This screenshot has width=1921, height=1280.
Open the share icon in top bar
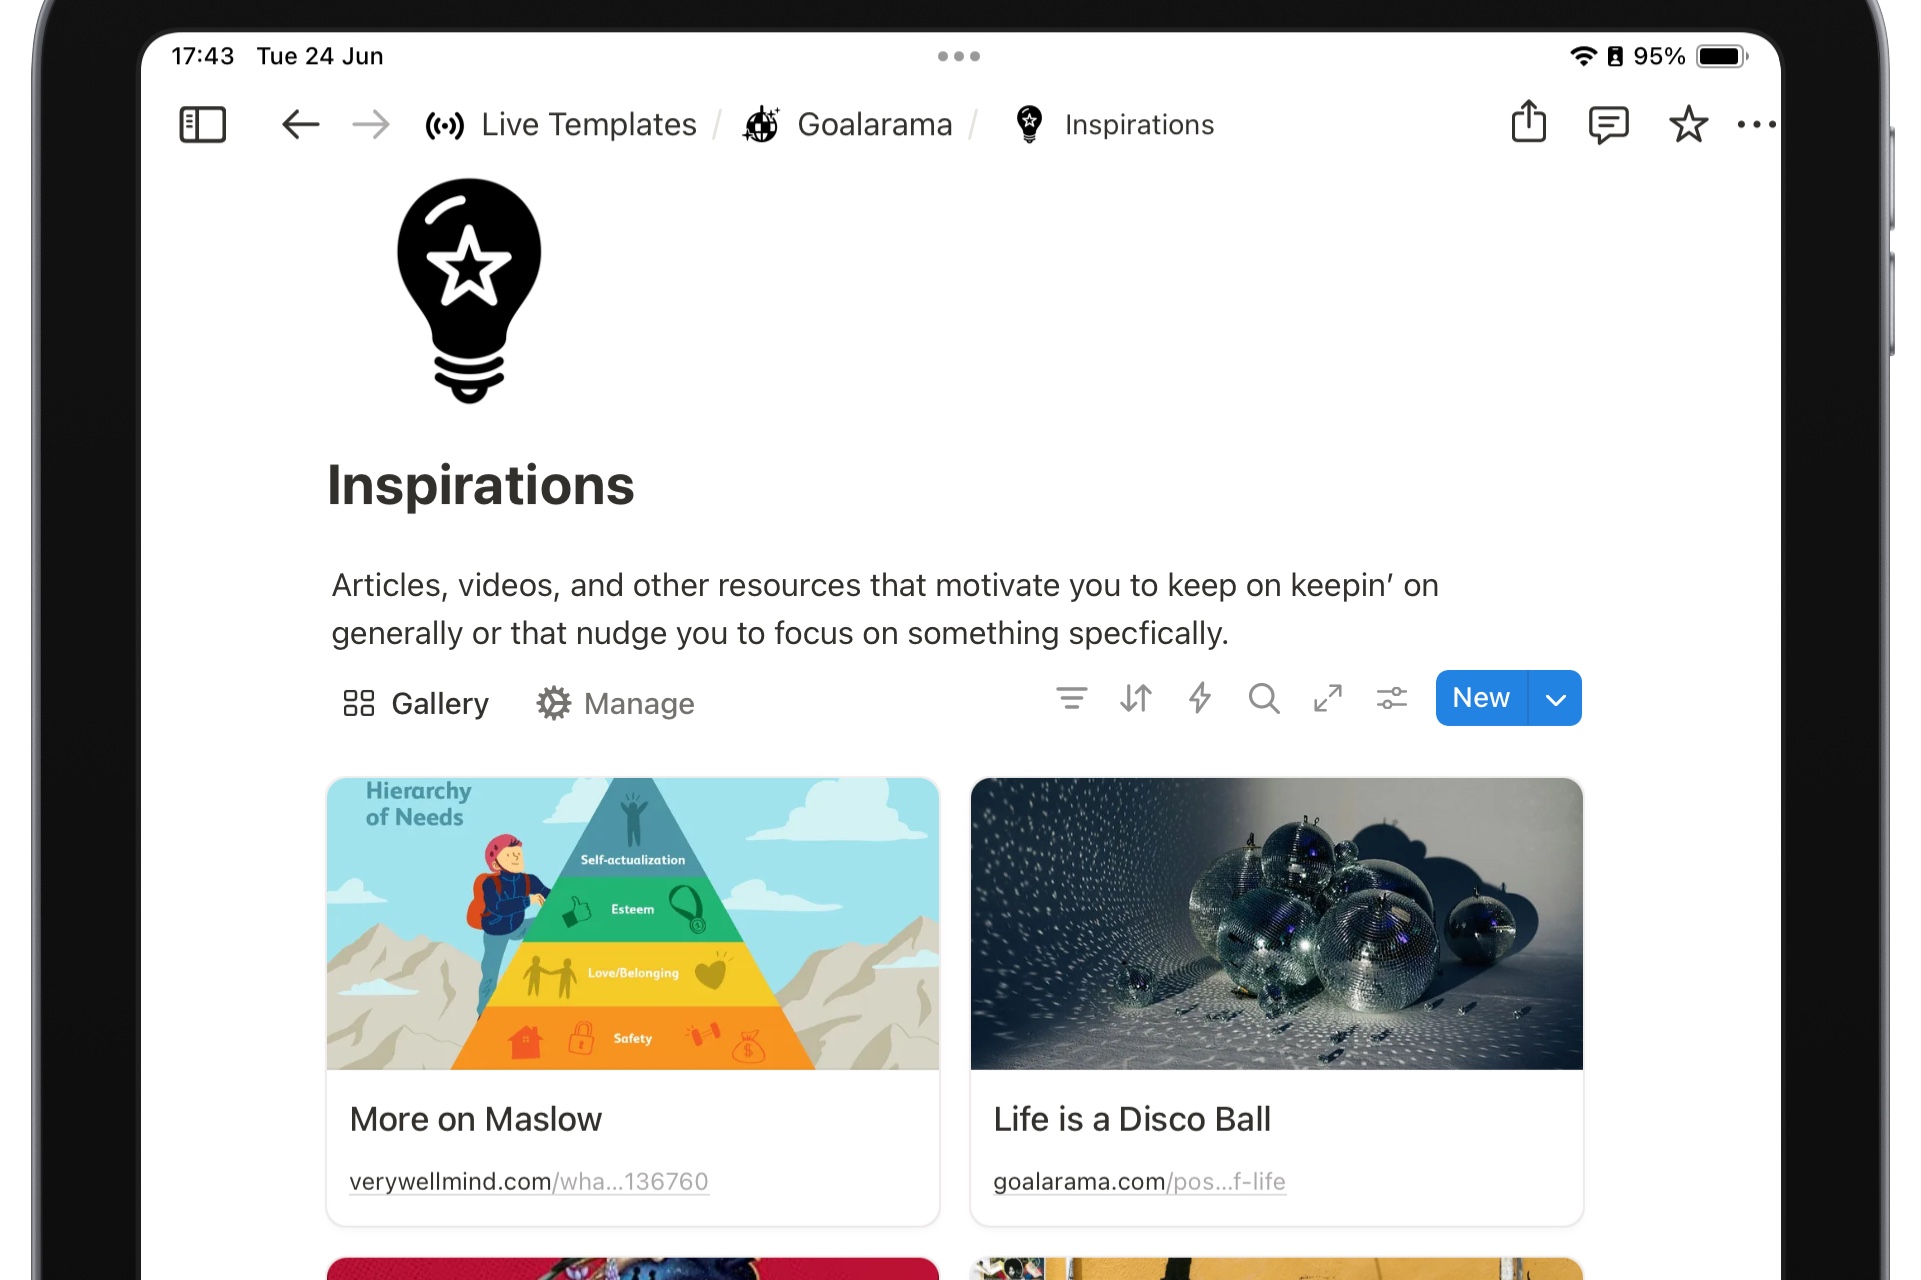pos(1528,122)
